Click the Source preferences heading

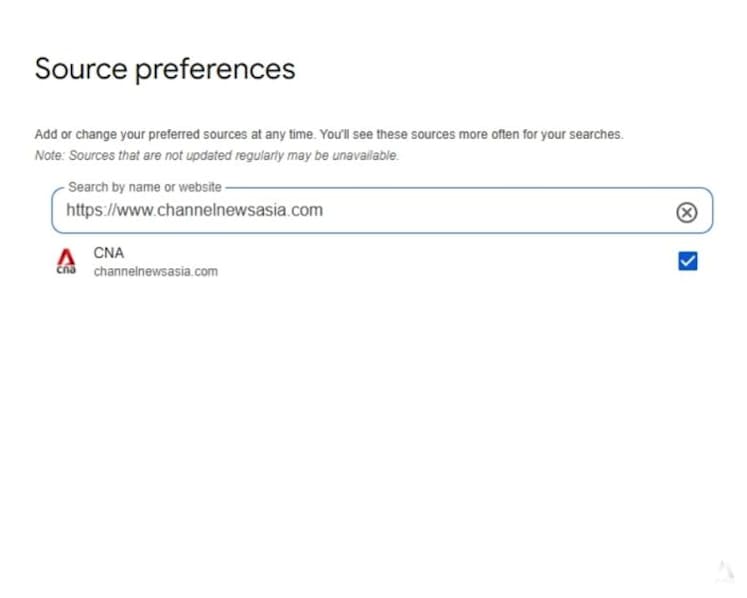165,70
